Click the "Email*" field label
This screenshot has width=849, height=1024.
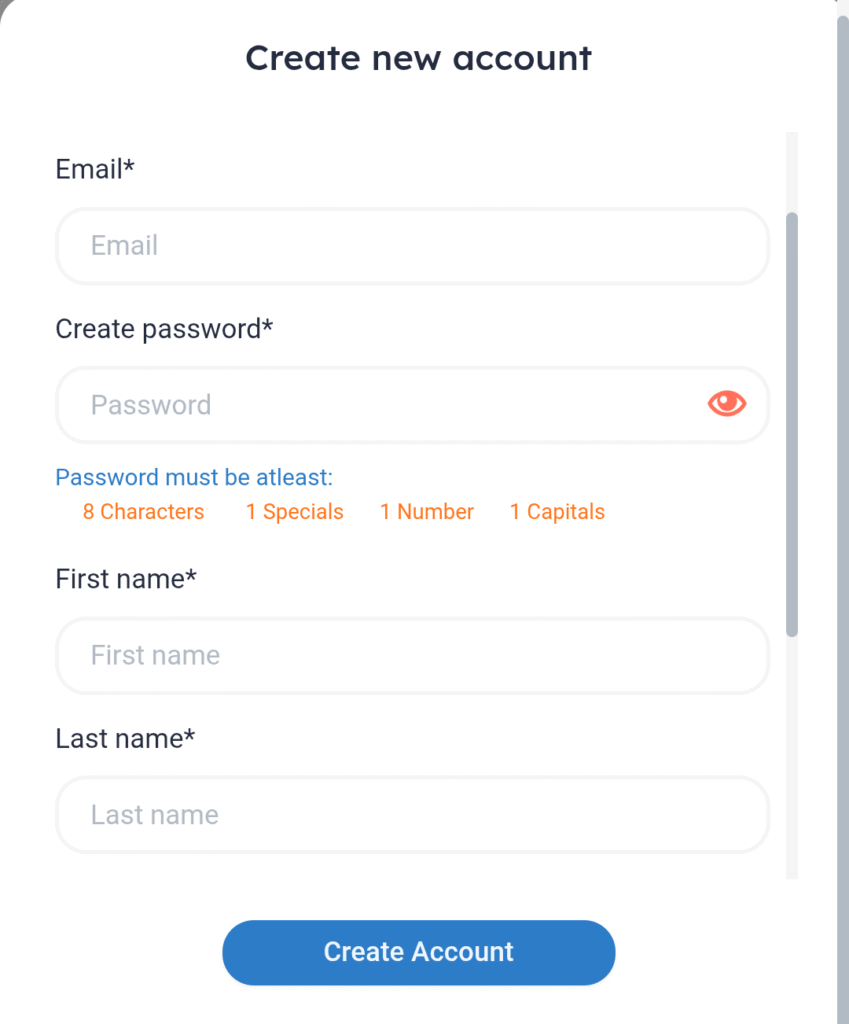[95, 169]
